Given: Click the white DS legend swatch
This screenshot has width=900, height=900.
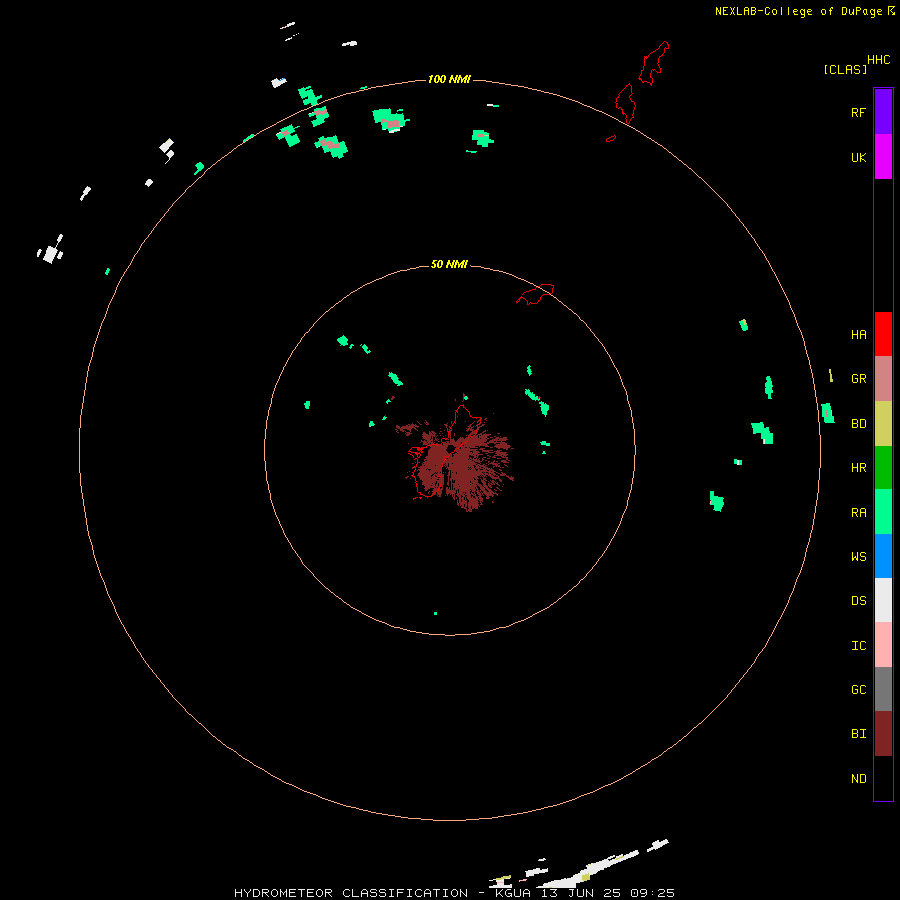Looking at the screenshot, I should tap(883, 600).
